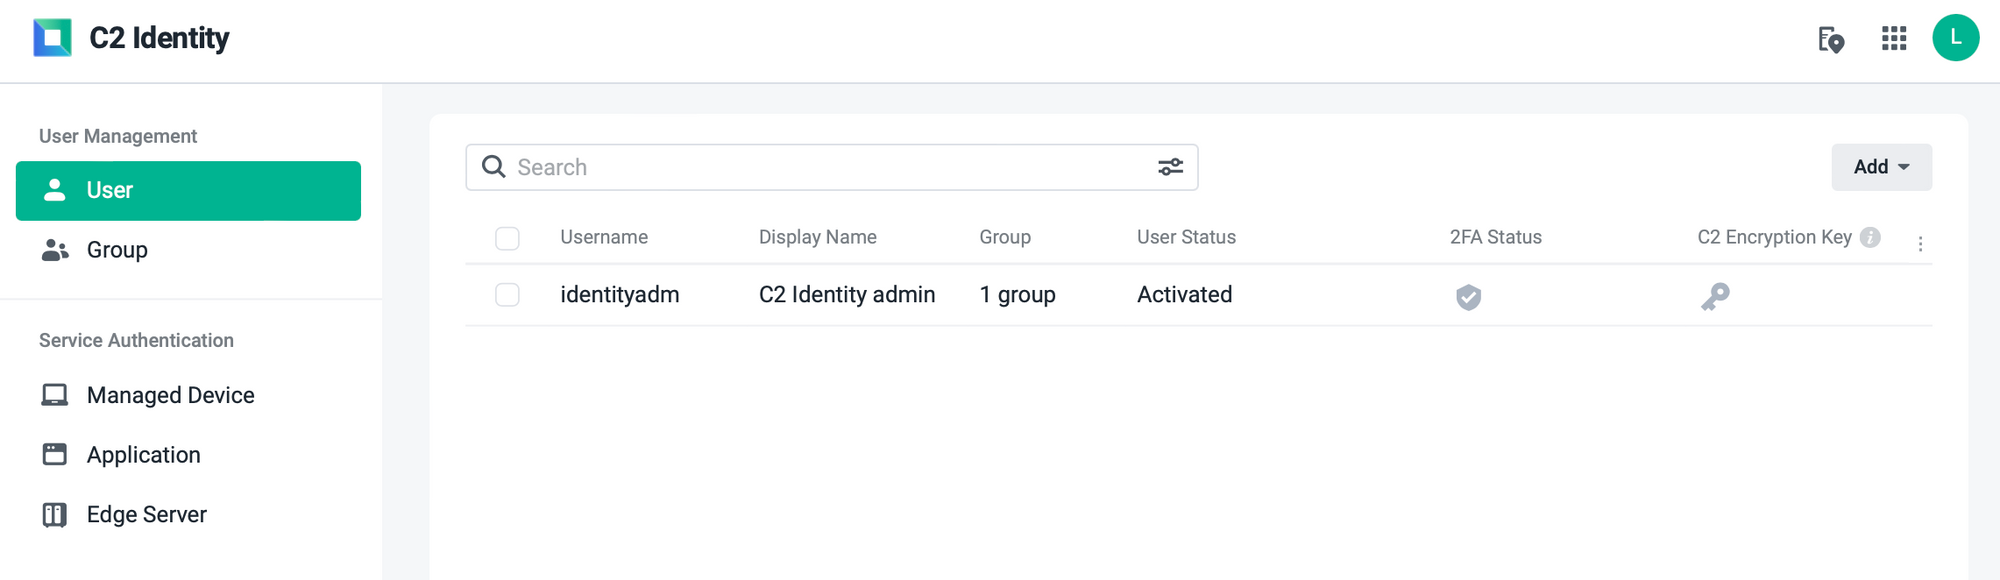2000x580 pixels.
Task: Click the C2 Encryption Key column header
Action: tap(1774, 237)
